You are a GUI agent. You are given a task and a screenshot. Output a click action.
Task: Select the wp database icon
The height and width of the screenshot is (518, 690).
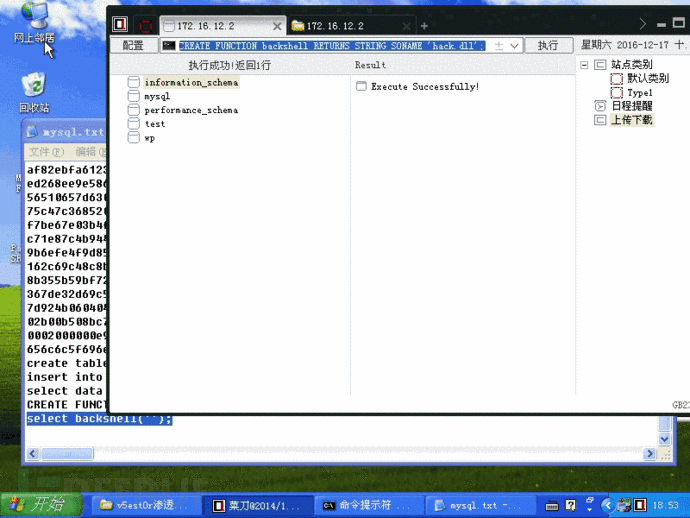click(x=133, y=138)
